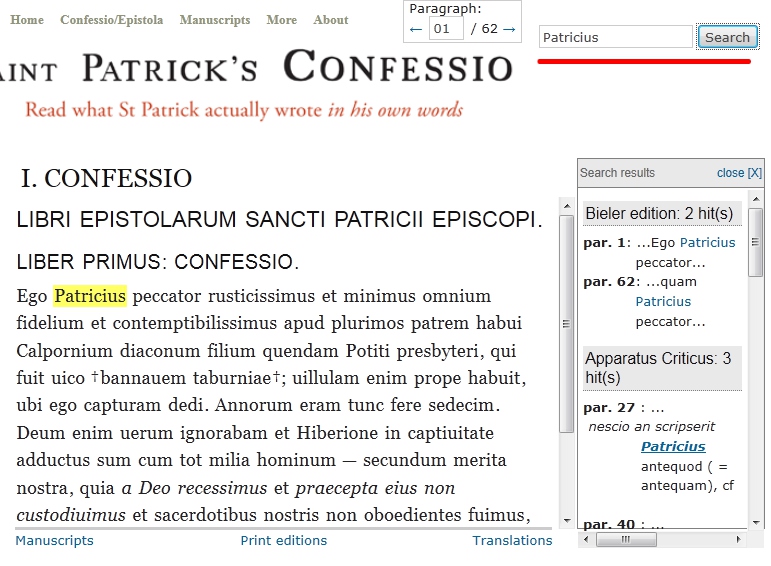This screenshot has height=566, width=771.
Task: Click search results horizontal scroll right arrow
Action: point(739,539)
